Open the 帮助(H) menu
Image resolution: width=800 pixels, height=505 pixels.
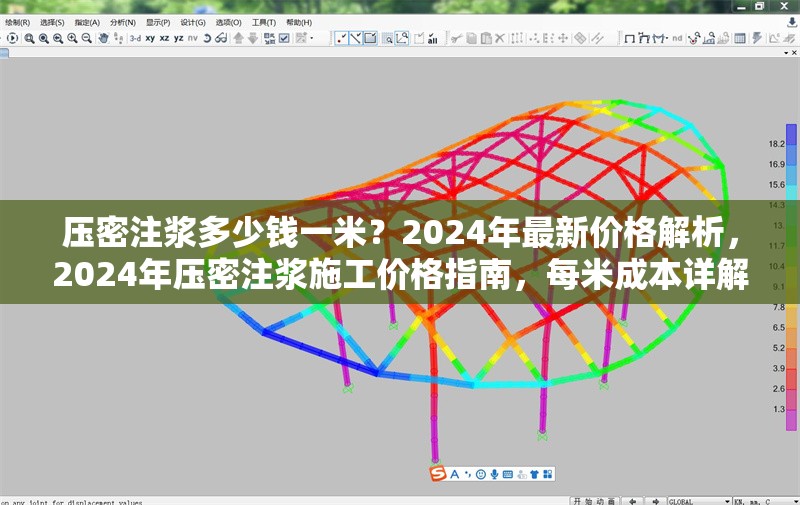(x=299, y=22)
